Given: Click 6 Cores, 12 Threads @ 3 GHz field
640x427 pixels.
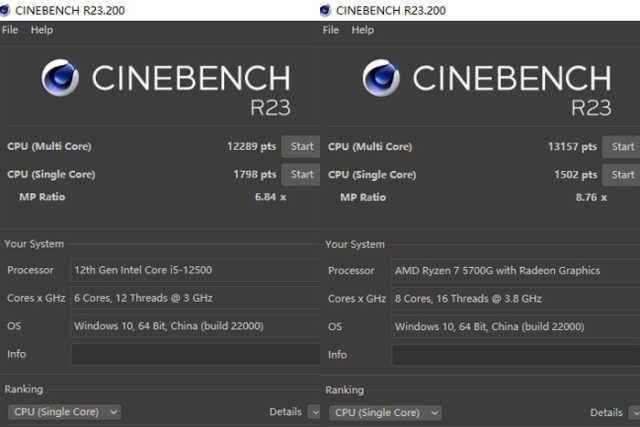Looking at the screenshot, I should click(x=196, y=298).
